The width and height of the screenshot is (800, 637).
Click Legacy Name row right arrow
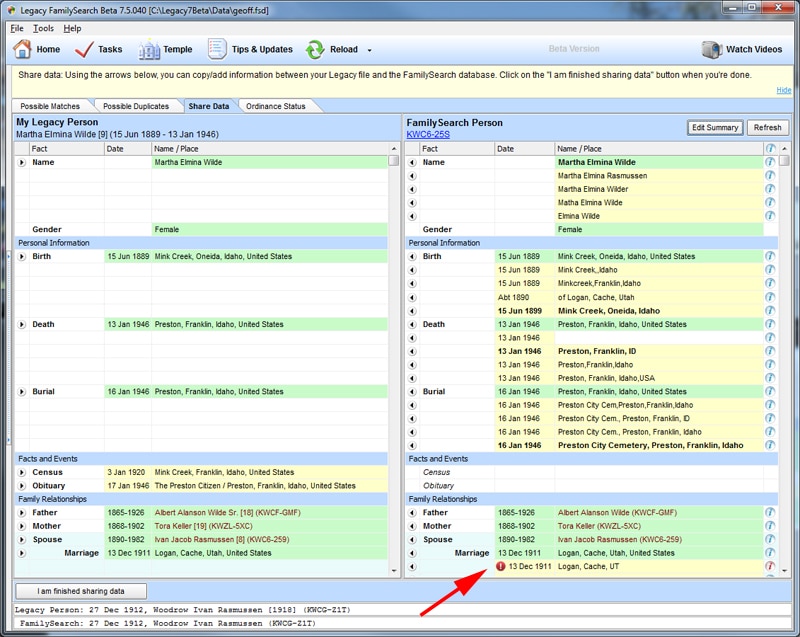pyautogui.click(x=21, y=162)
